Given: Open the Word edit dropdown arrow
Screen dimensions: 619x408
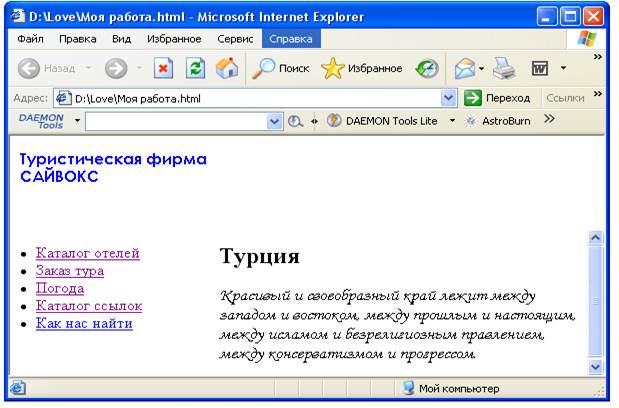Looking at the screenshot, I should click(563, 68).
